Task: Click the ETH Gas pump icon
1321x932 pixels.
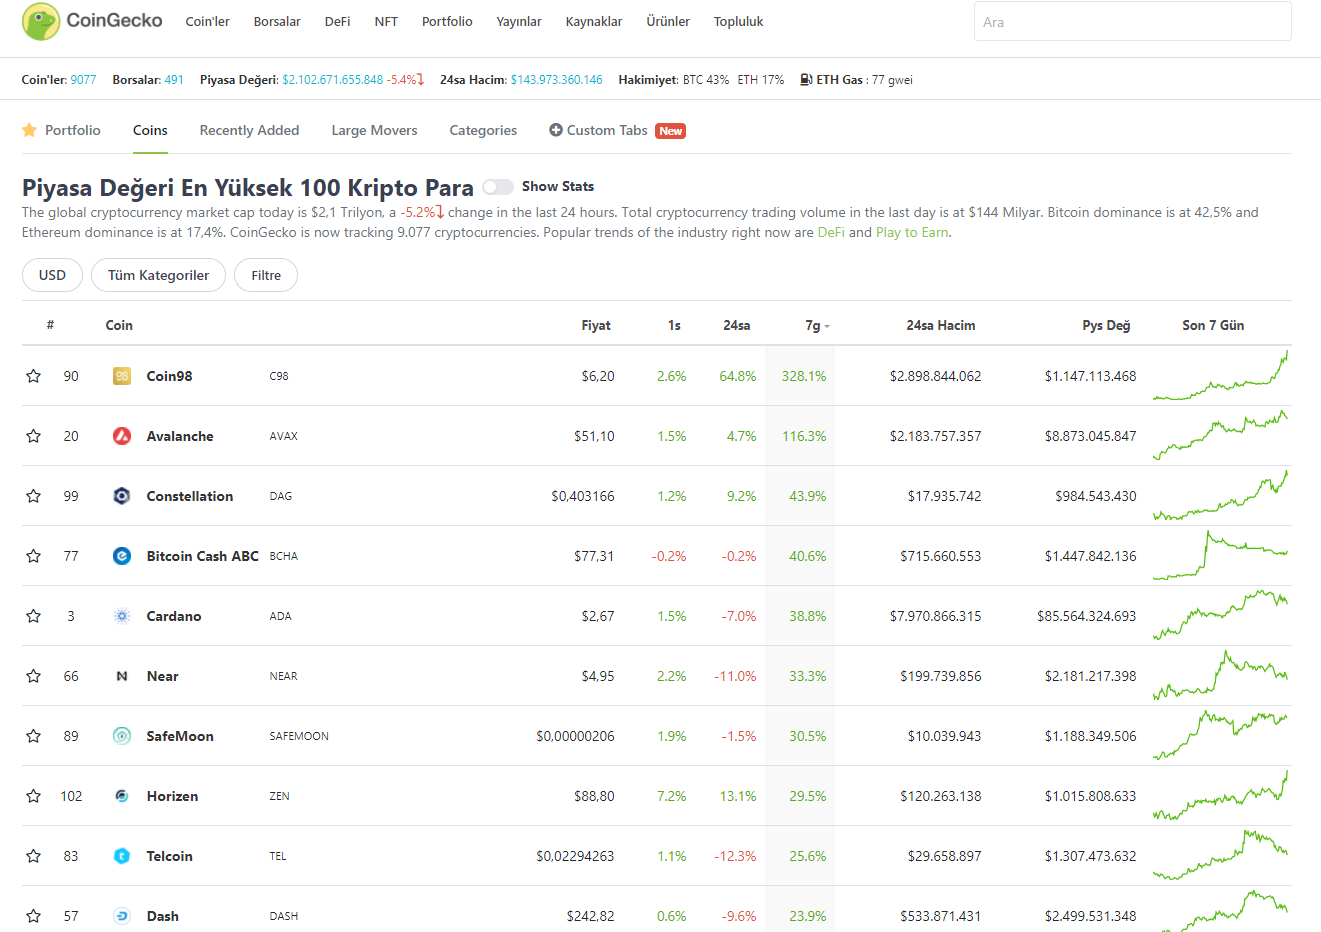Action: click(x=806, y=80)
